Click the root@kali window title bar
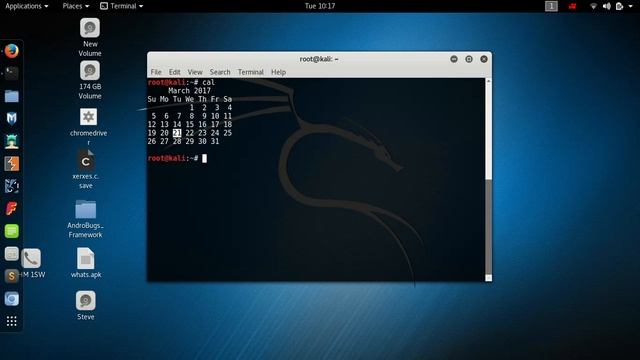This screenshot has width=640, height=360. coord(319,59)
